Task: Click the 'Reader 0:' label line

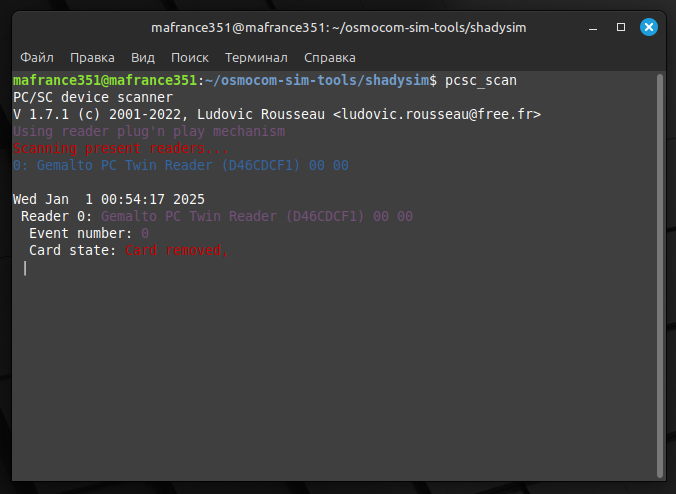Action: [x=56, y=216]
